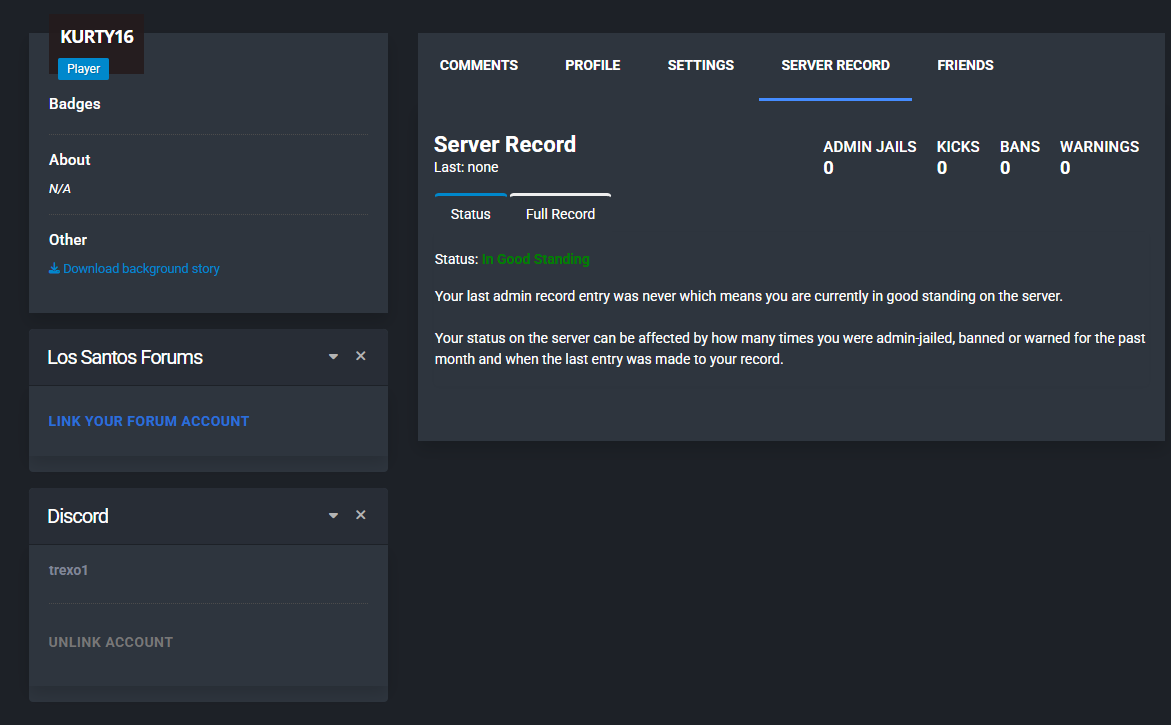
Task: Click Link Your Forum Account
Action: (148, 421)
